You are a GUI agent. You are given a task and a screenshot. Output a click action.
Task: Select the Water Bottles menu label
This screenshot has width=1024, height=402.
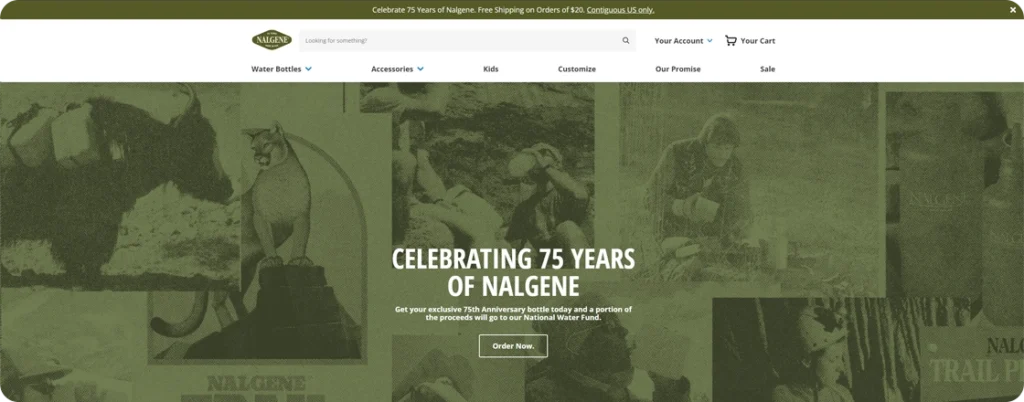[276, 69]
